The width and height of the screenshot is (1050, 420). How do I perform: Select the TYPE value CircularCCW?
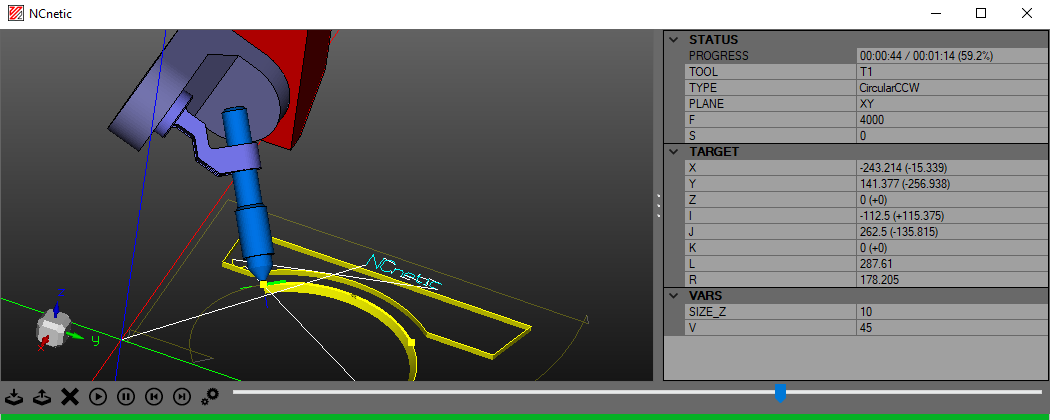coord(951,88)
